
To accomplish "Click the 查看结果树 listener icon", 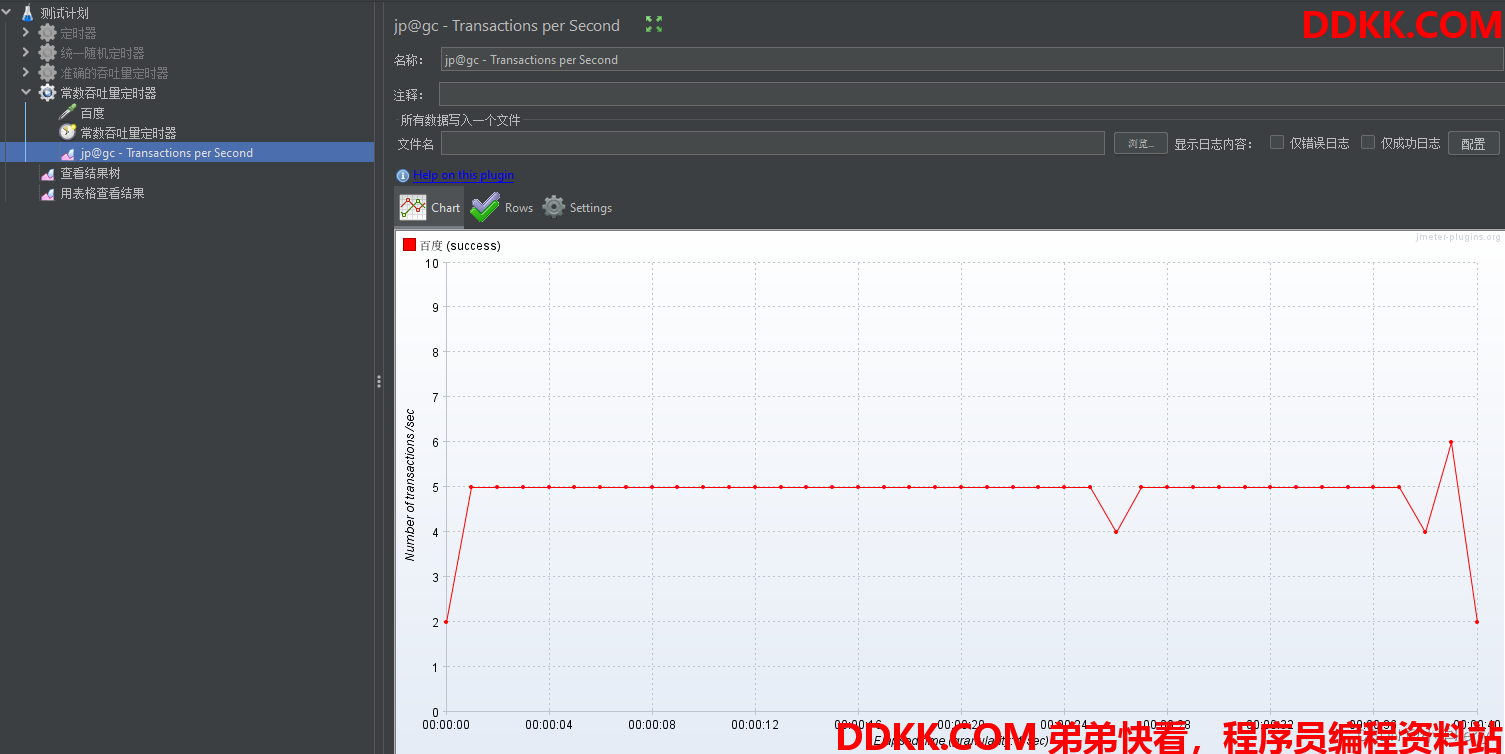I will [47, 173].
